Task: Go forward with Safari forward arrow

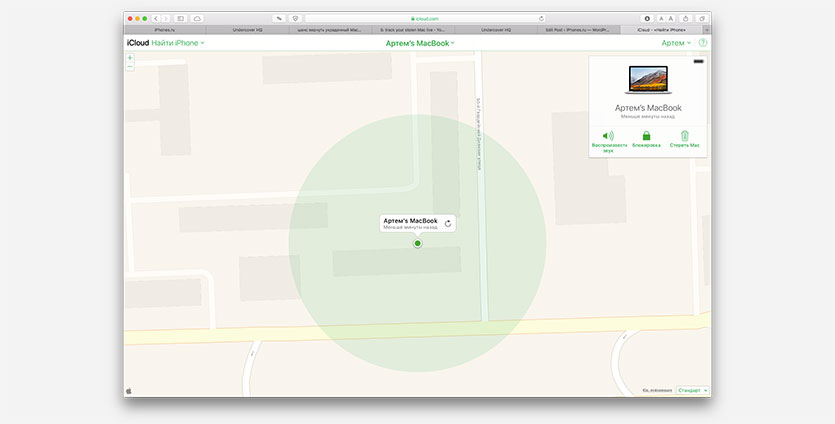Action: click(x=166, y=19)
